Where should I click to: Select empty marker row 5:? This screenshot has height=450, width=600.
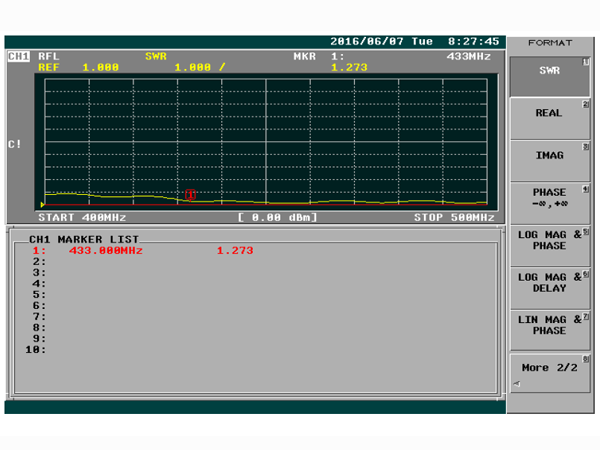click(x=39, y=295)
